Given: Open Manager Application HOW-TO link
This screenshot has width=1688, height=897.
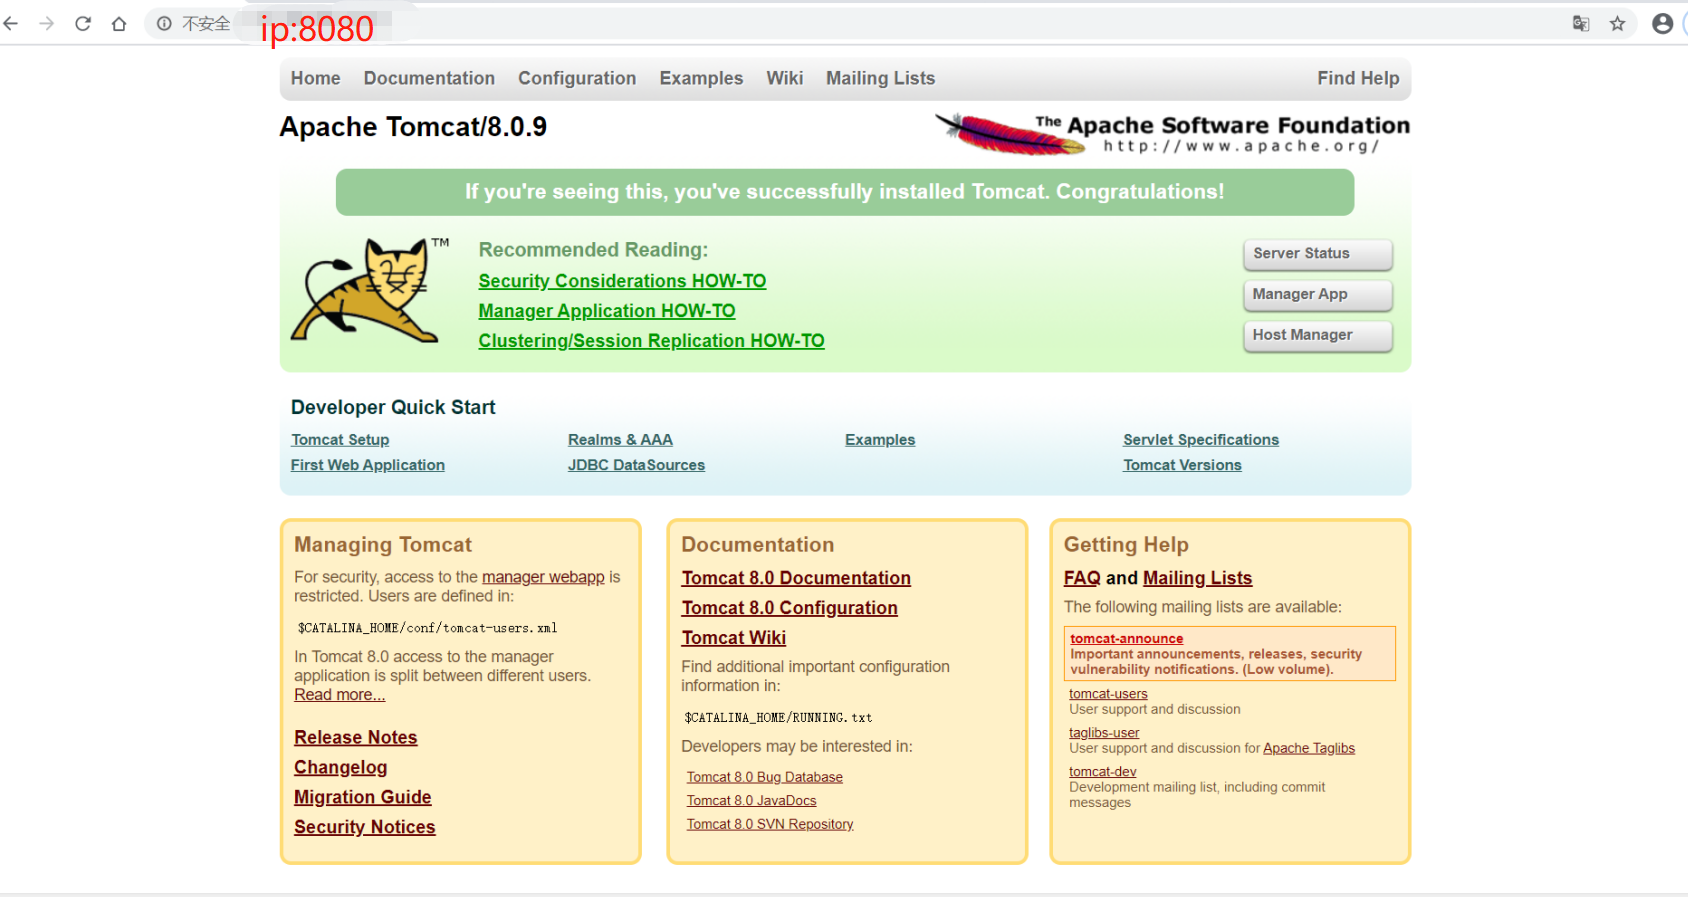Looking at the screenshot, I should [607, 311].
